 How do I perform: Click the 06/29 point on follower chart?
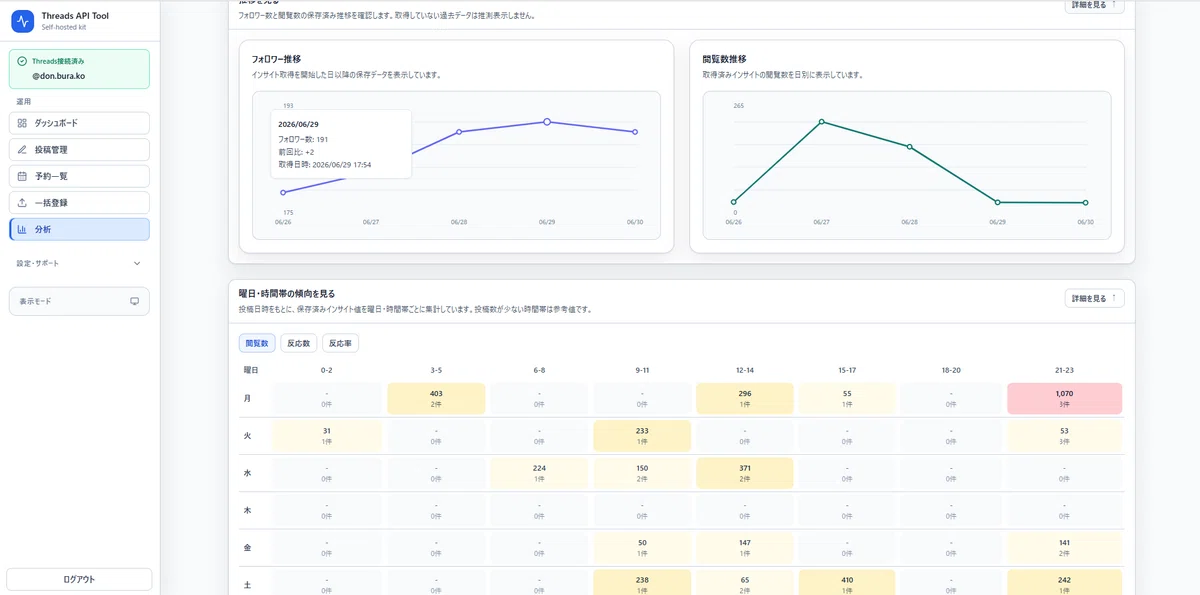[547, 122]
